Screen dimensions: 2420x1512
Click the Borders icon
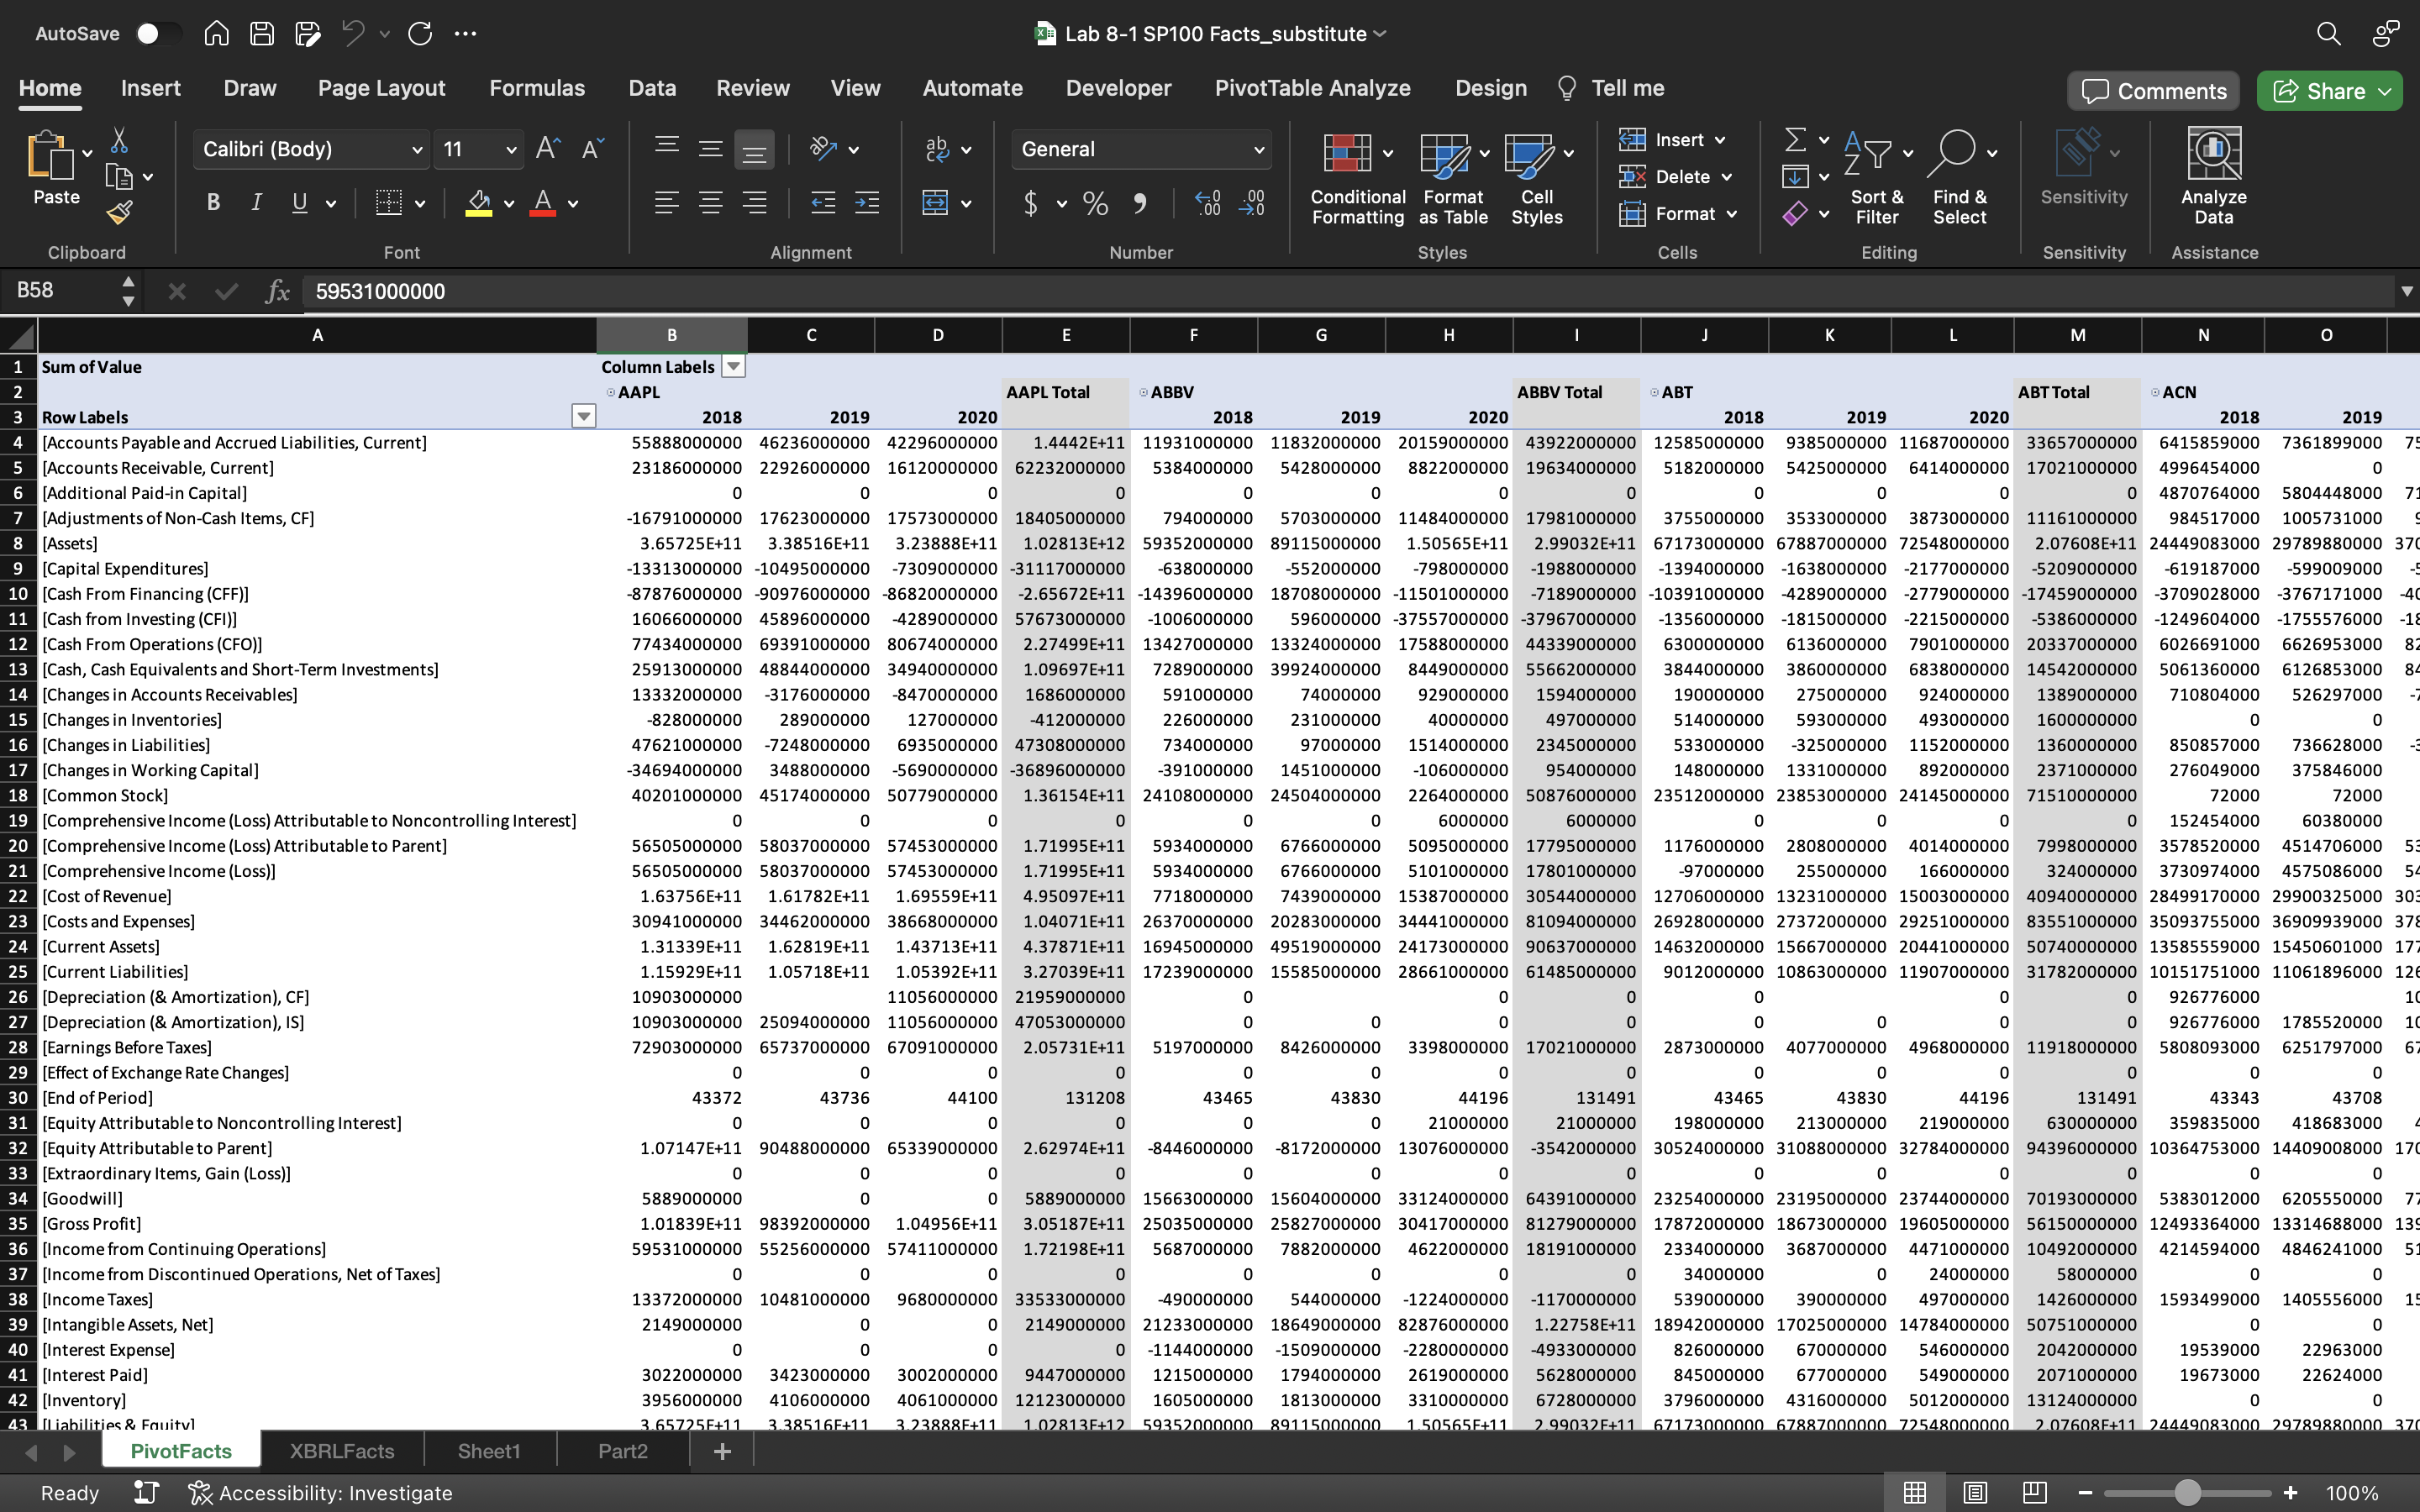pos(388,203)
